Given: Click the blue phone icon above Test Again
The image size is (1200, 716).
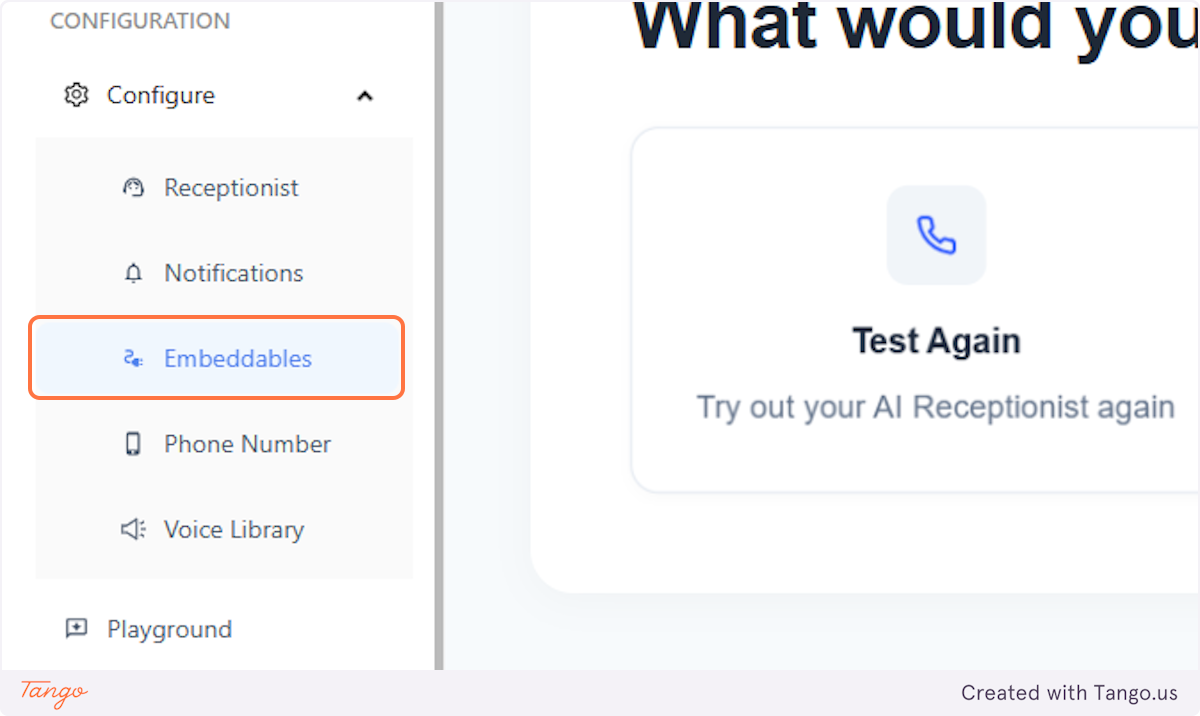Looking at the screenshot, I should coord(936,235).
